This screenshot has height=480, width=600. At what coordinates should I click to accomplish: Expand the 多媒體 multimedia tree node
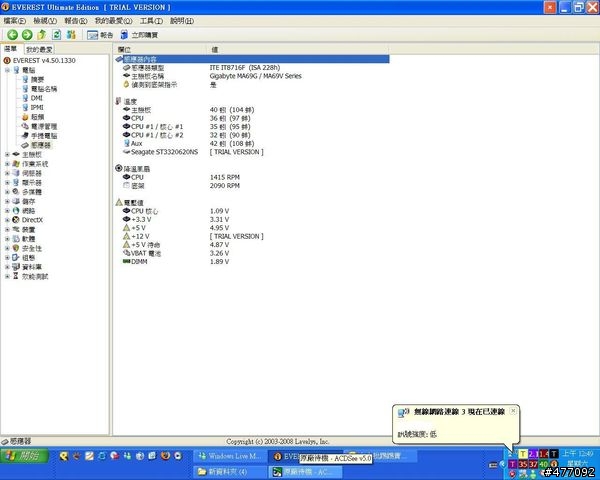pyautogui.click(x=7, y=192)
